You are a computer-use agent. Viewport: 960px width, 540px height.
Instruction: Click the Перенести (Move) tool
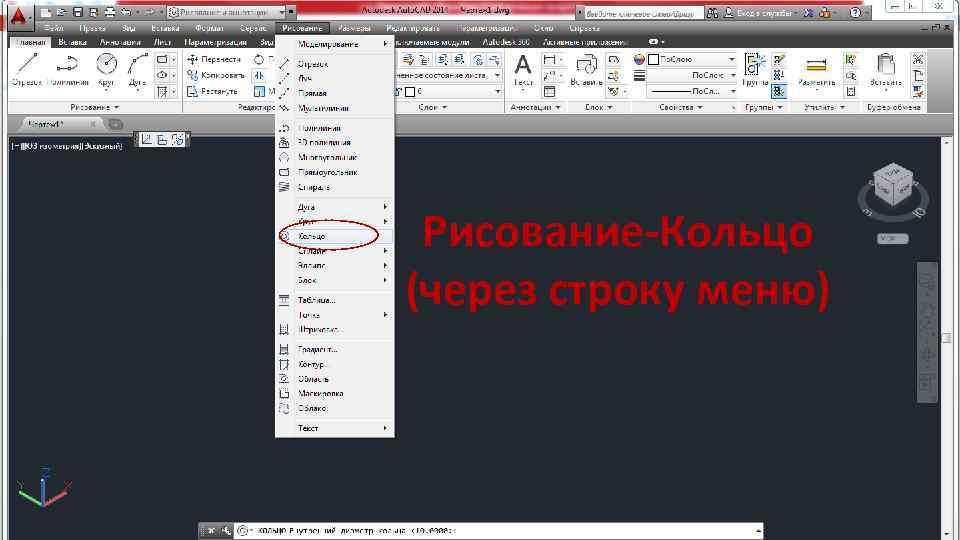214,59
